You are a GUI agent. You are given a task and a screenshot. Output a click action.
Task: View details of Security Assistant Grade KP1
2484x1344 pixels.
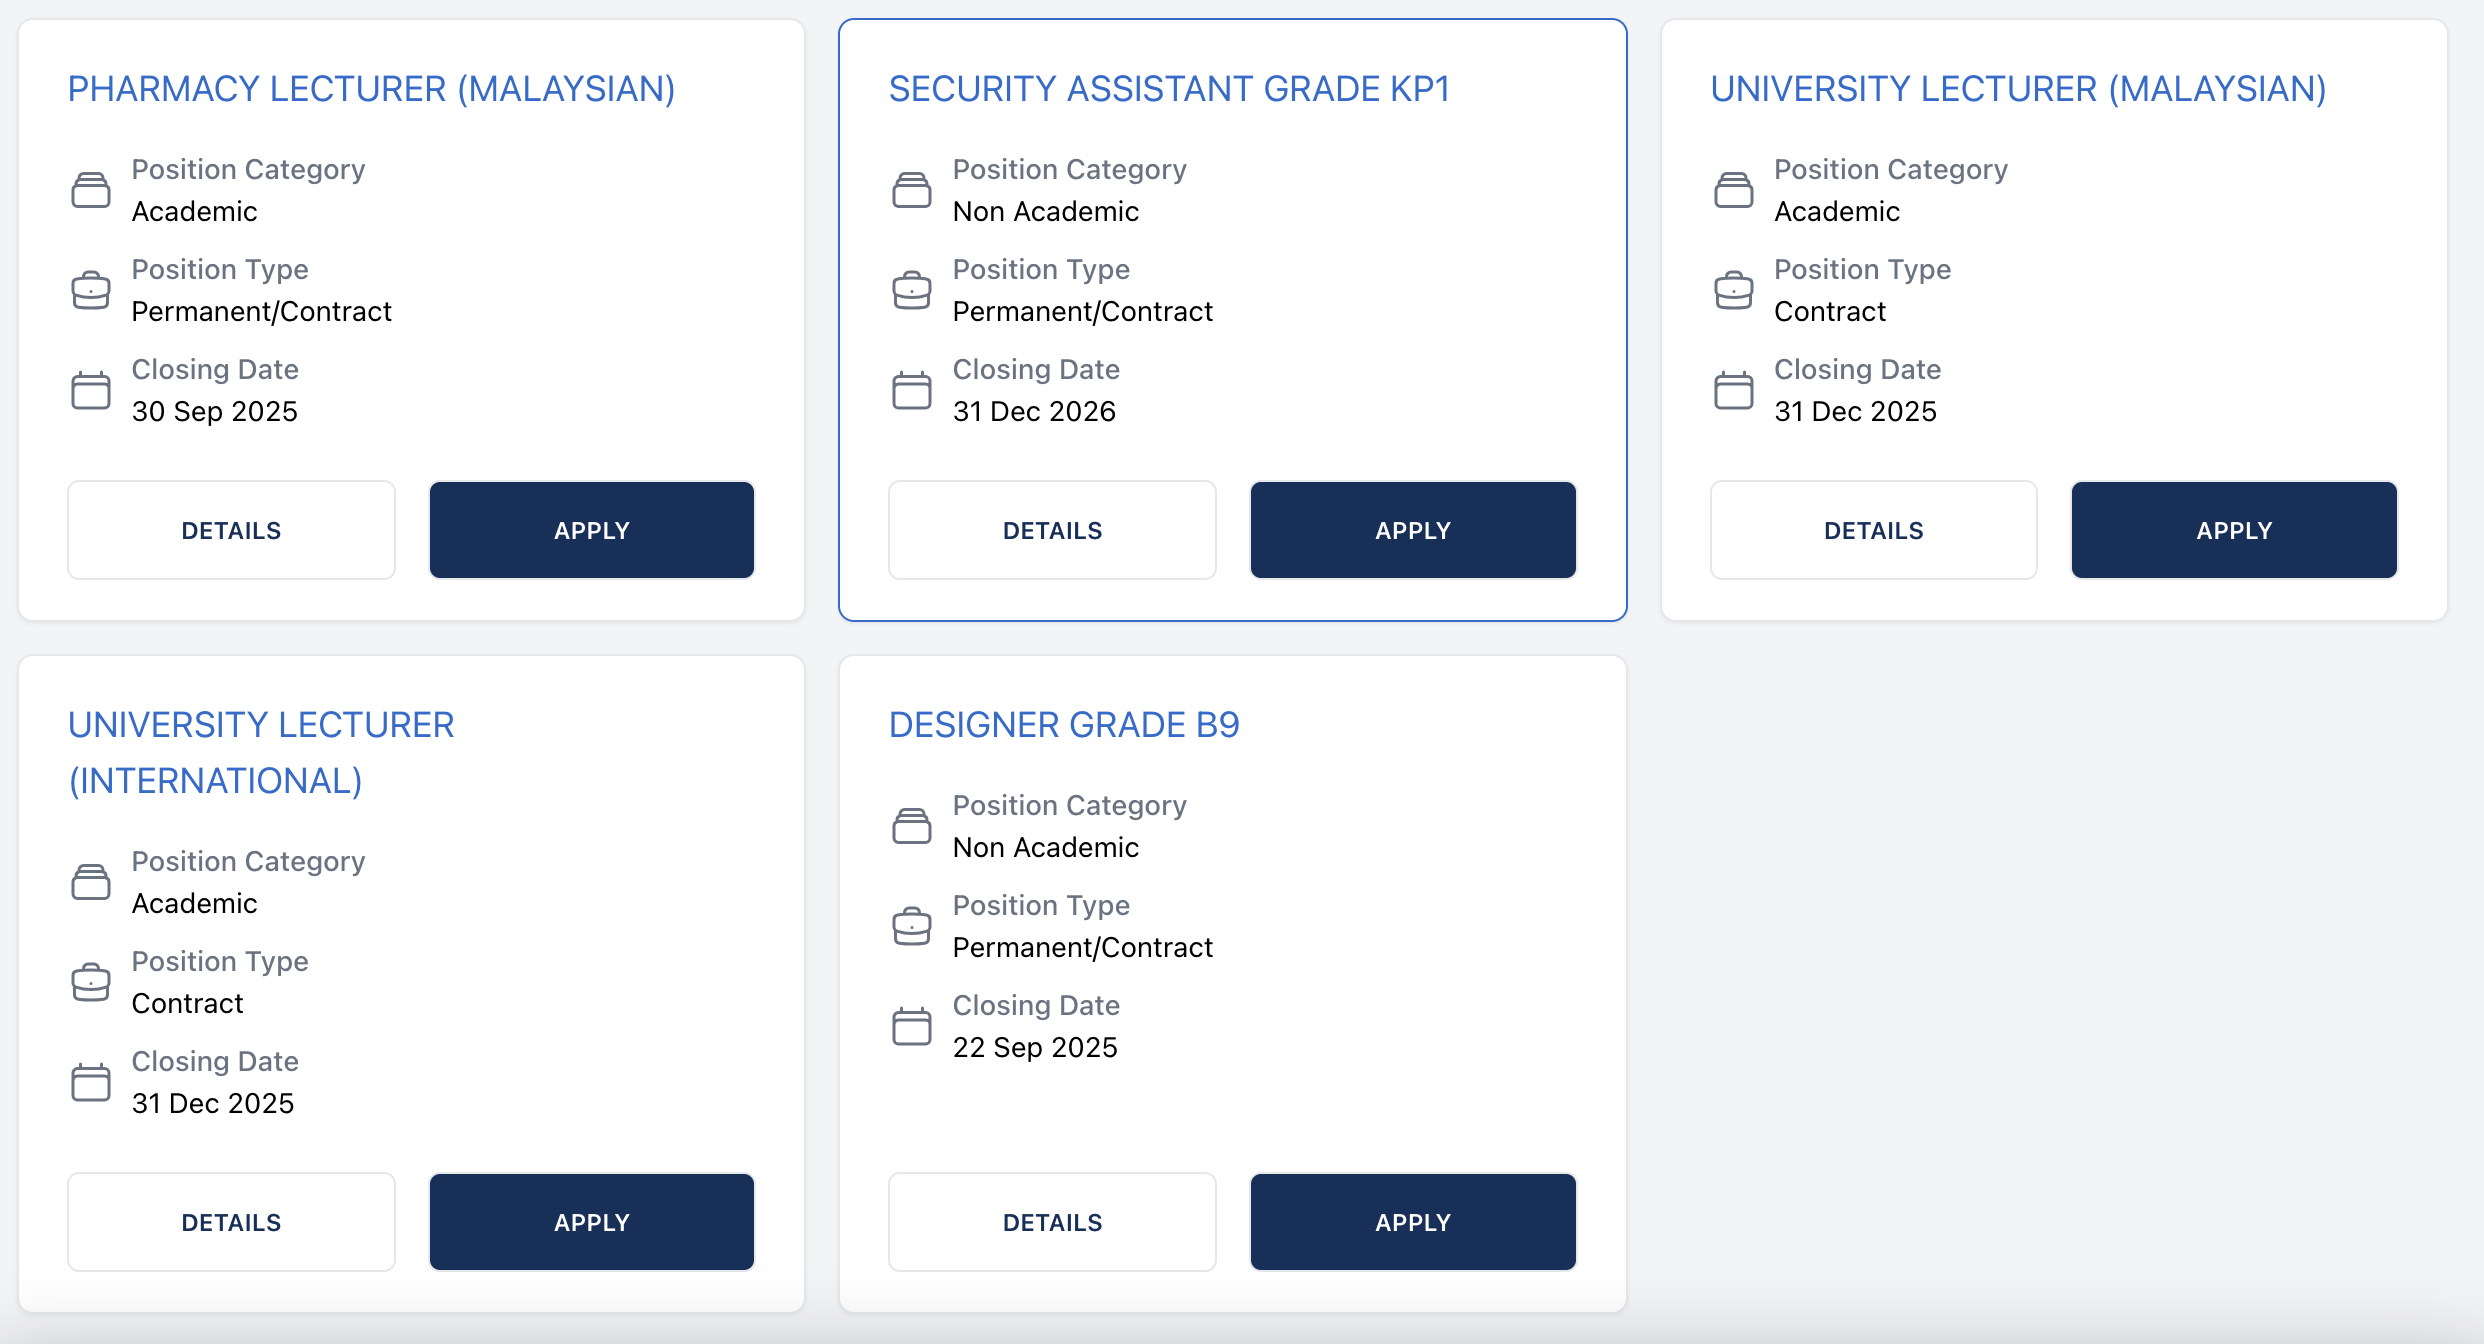click(1052, 530)
